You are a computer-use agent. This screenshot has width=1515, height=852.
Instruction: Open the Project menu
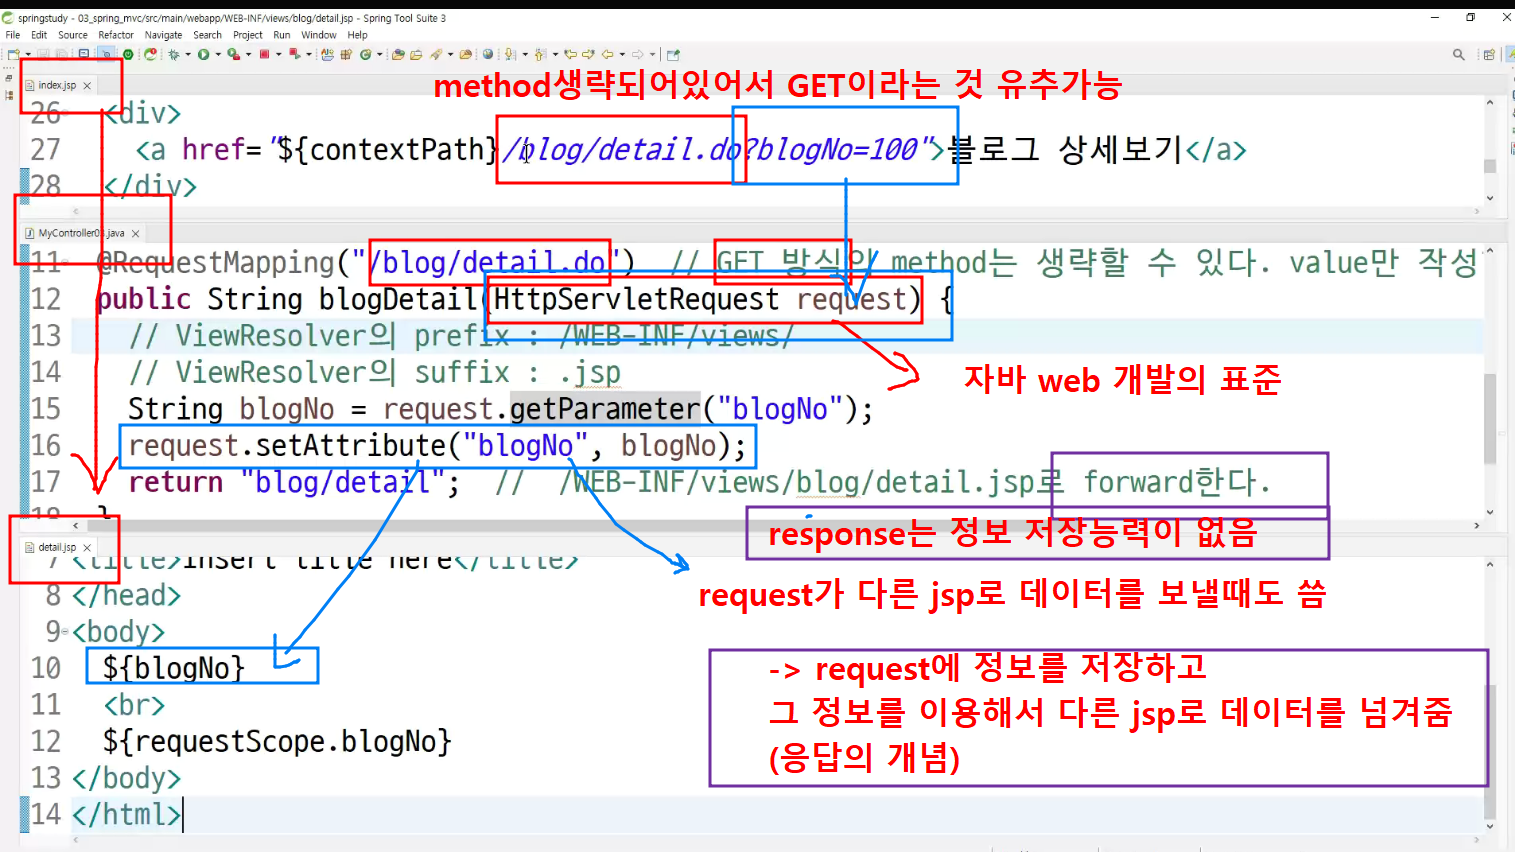248,35
